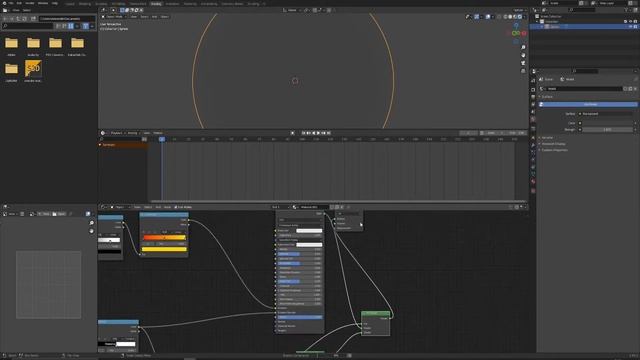Expand the Surface panel in World properties

pyautogui.click(x=547, y=97)
